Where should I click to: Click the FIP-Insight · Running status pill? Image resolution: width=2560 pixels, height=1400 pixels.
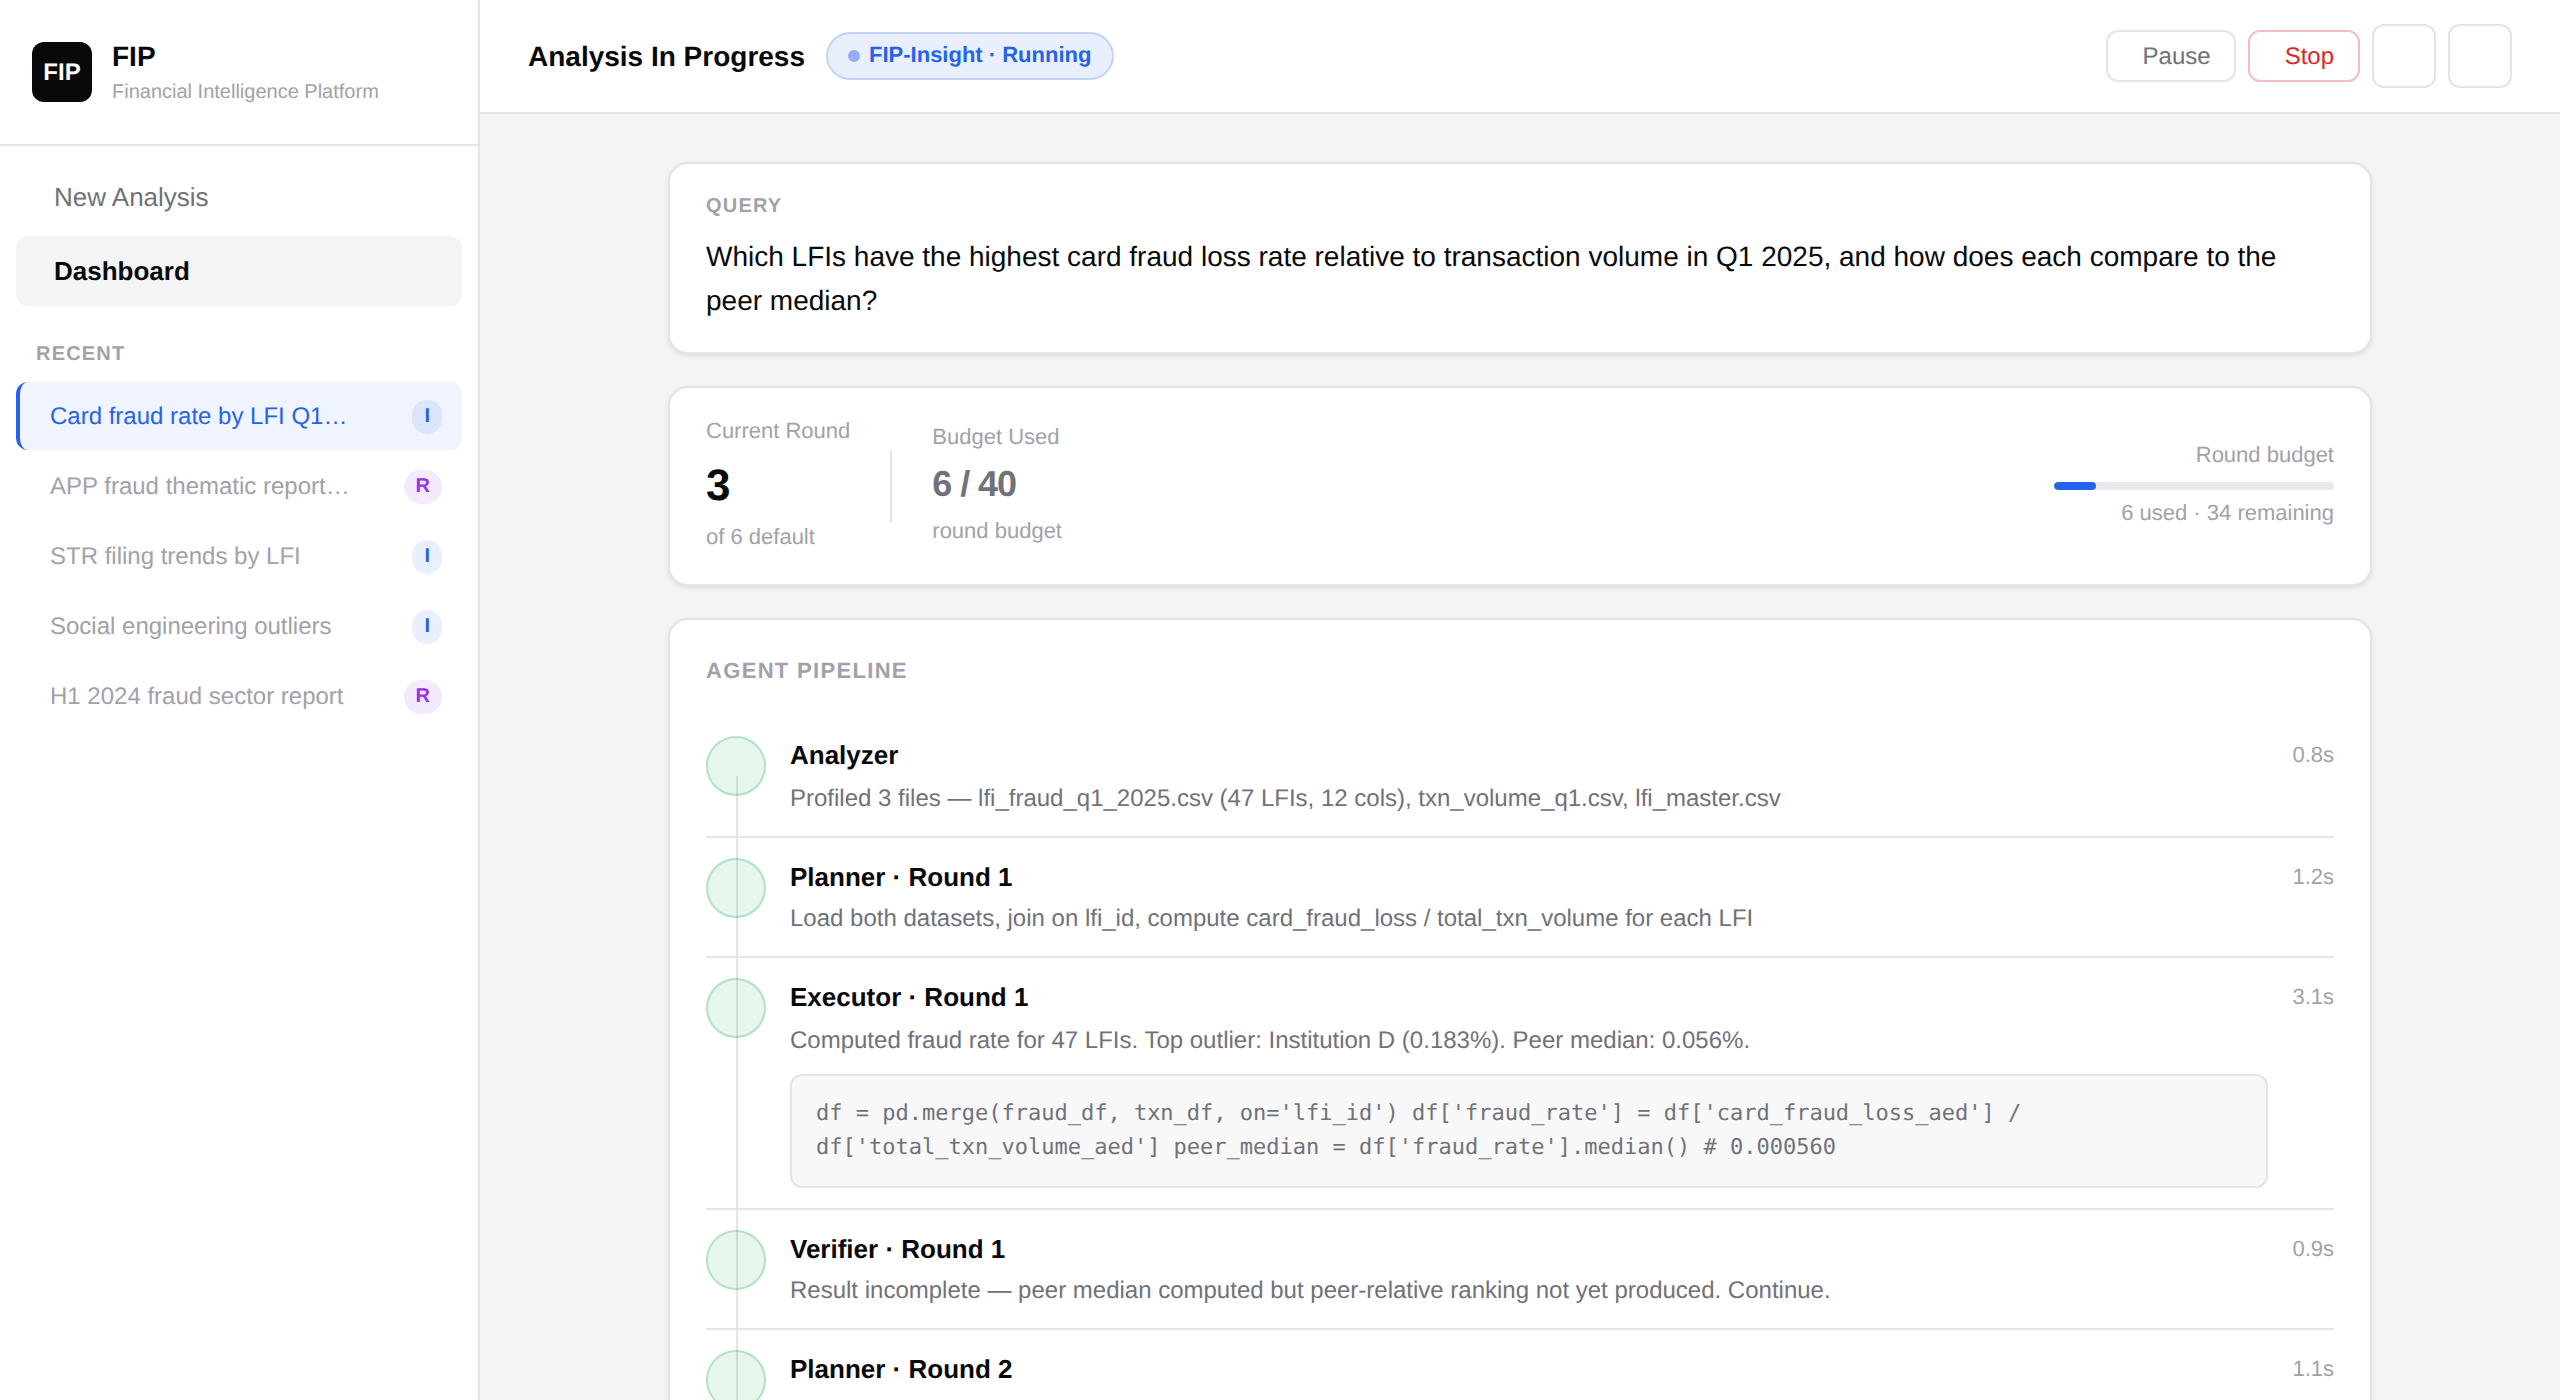pyautogui.click(x=969, y=56)
